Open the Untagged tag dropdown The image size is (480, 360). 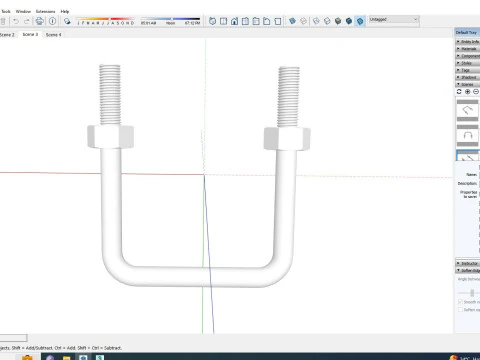pos(394,20)
